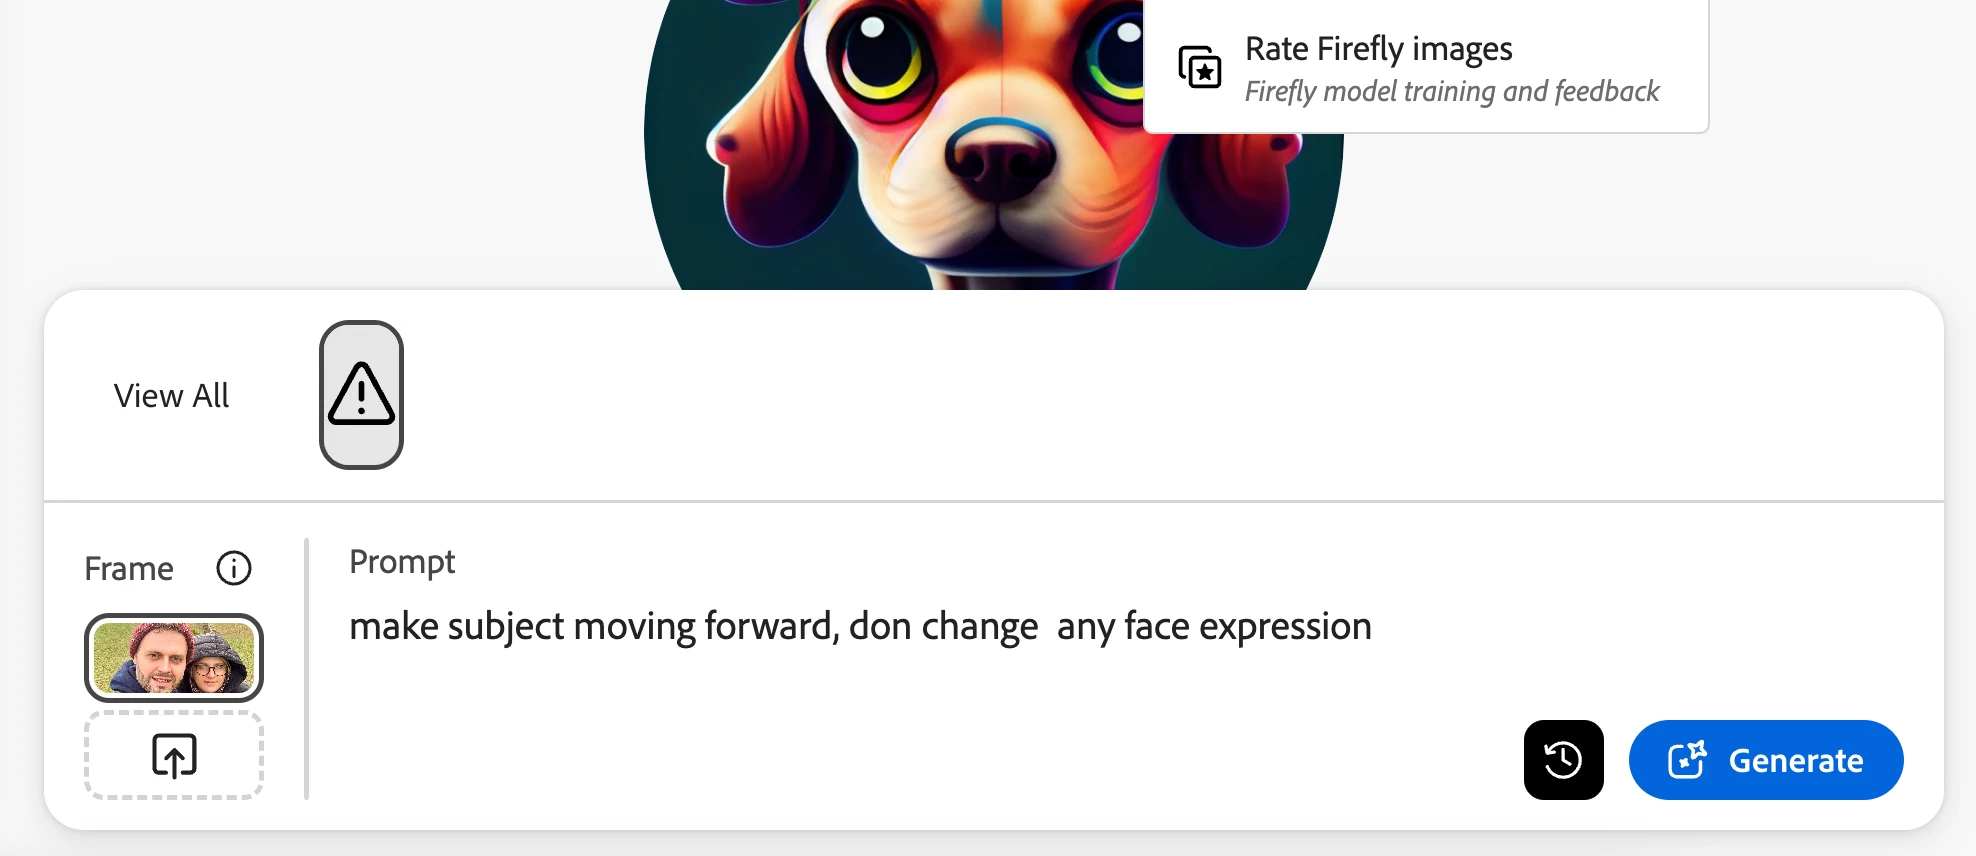
Task: Click Firefly model training and feedback subtitle
Action: pyautogui.click(x=1451, y=92)
